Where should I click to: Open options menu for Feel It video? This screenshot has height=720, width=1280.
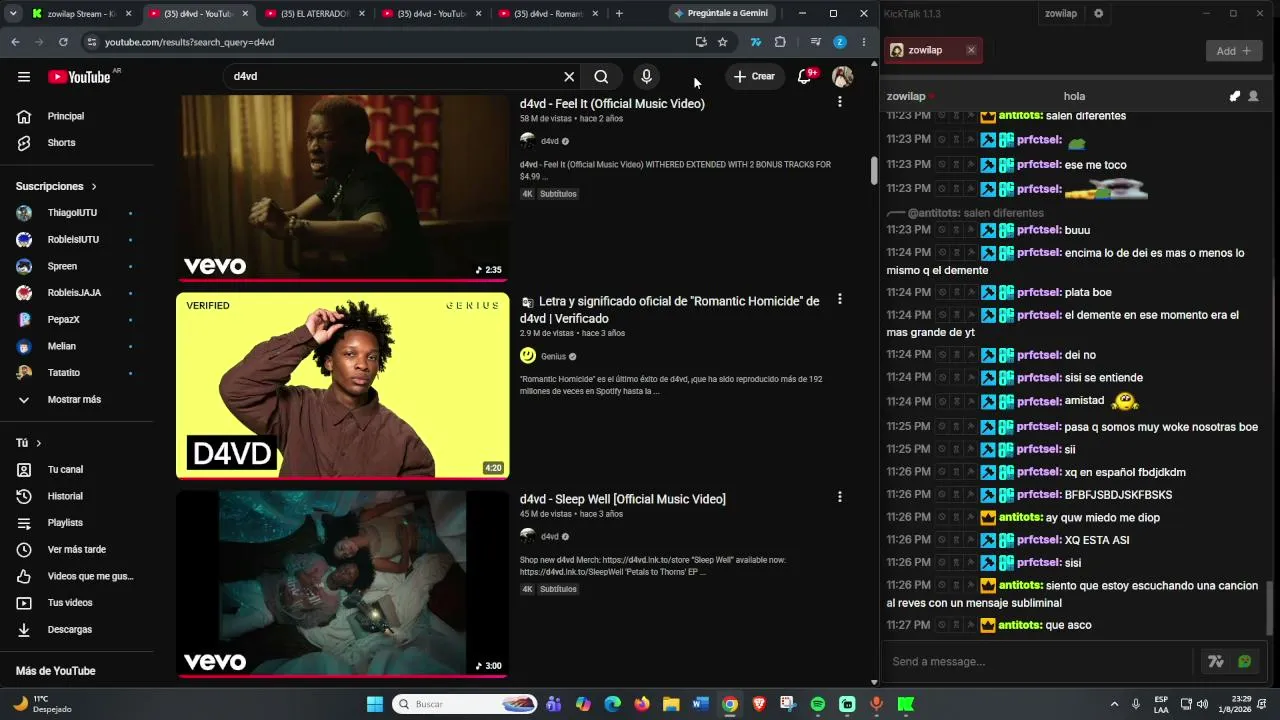pyautogui.click(x=840, y=102)
